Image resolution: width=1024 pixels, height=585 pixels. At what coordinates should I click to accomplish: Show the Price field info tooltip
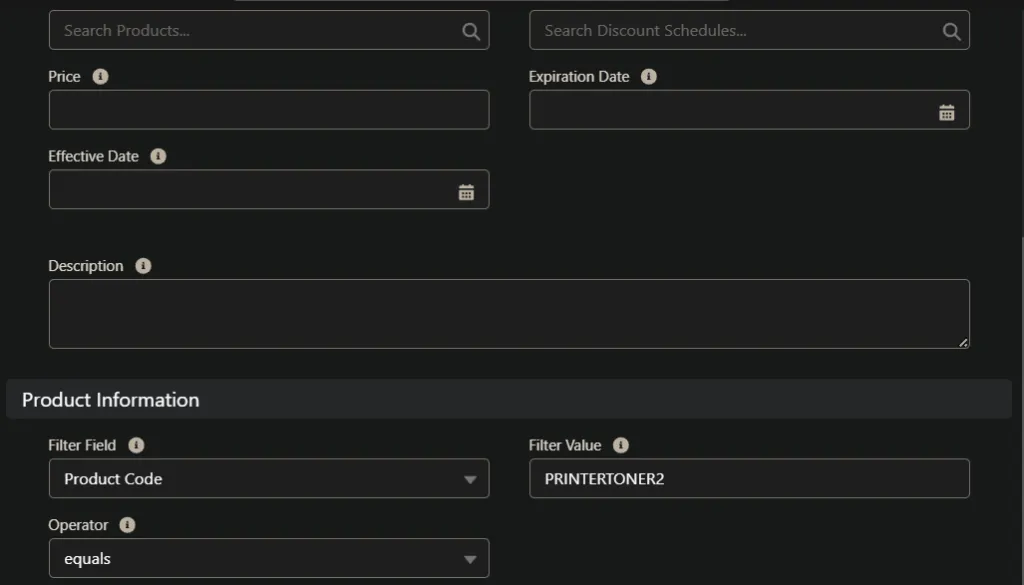pyautogui.click(x=100, y=76)
